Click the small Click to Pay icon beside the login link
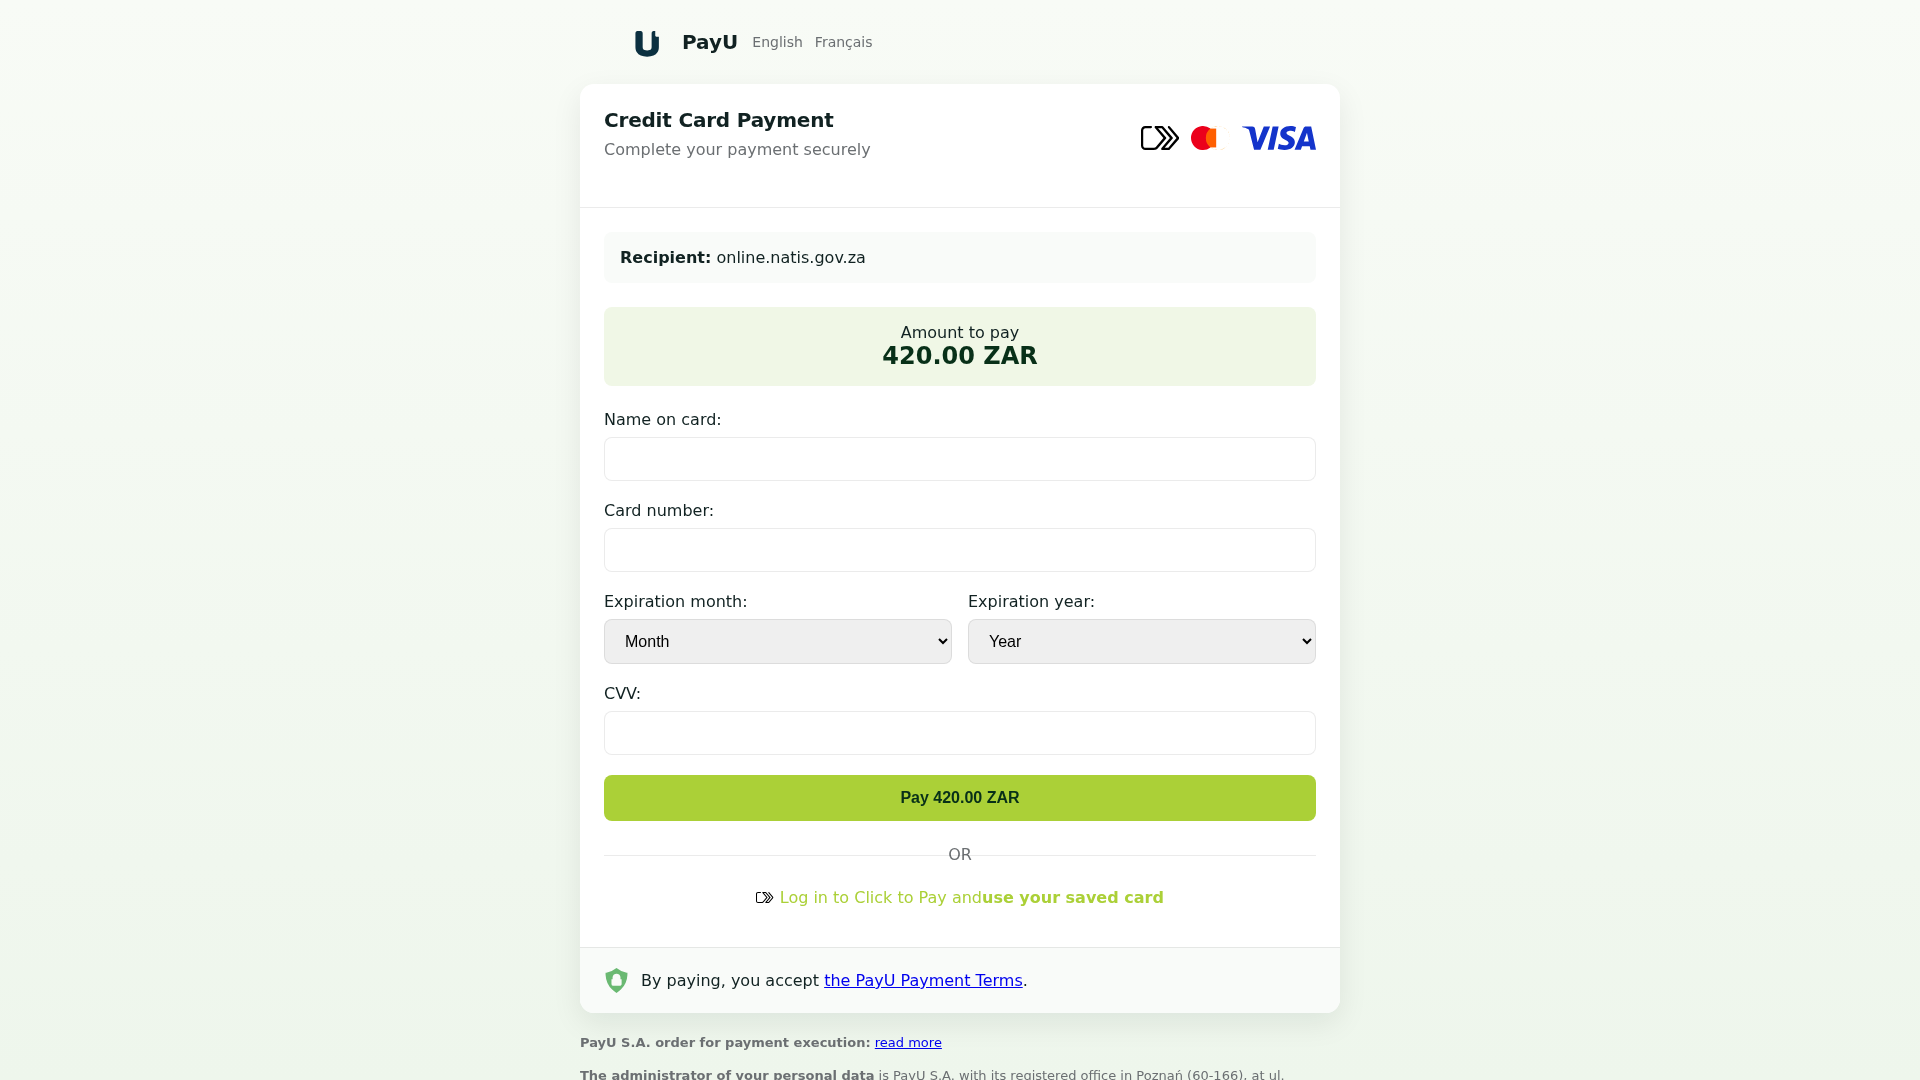The image size is (1920, 1080). 764,898
